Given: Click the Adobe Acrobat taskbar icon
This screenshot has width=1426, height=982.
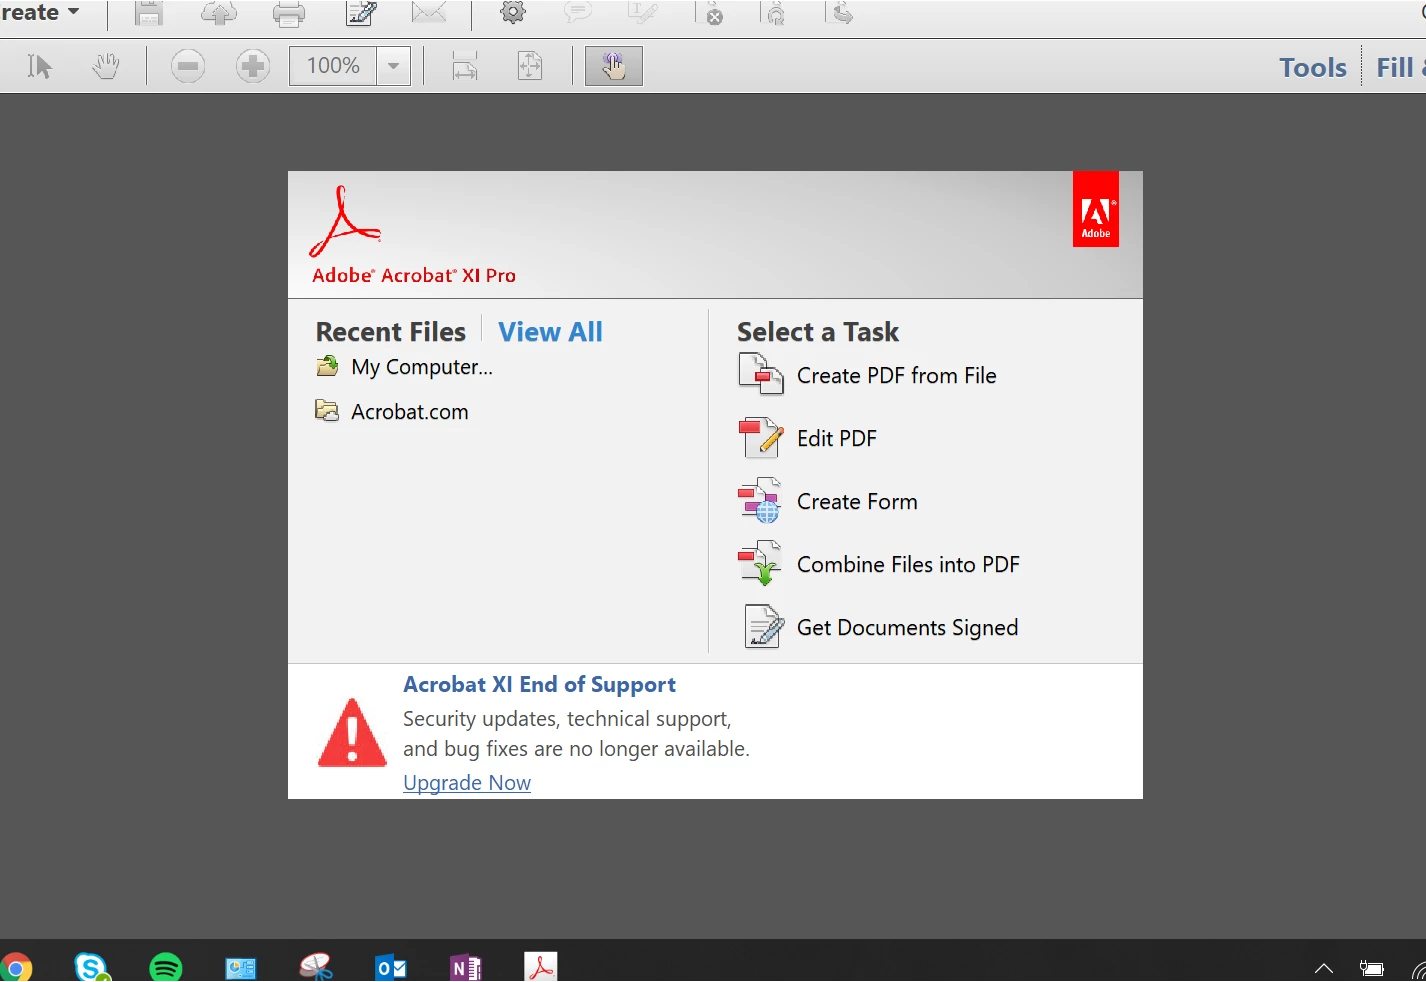Looking at the screenshot, I should 541,967.
